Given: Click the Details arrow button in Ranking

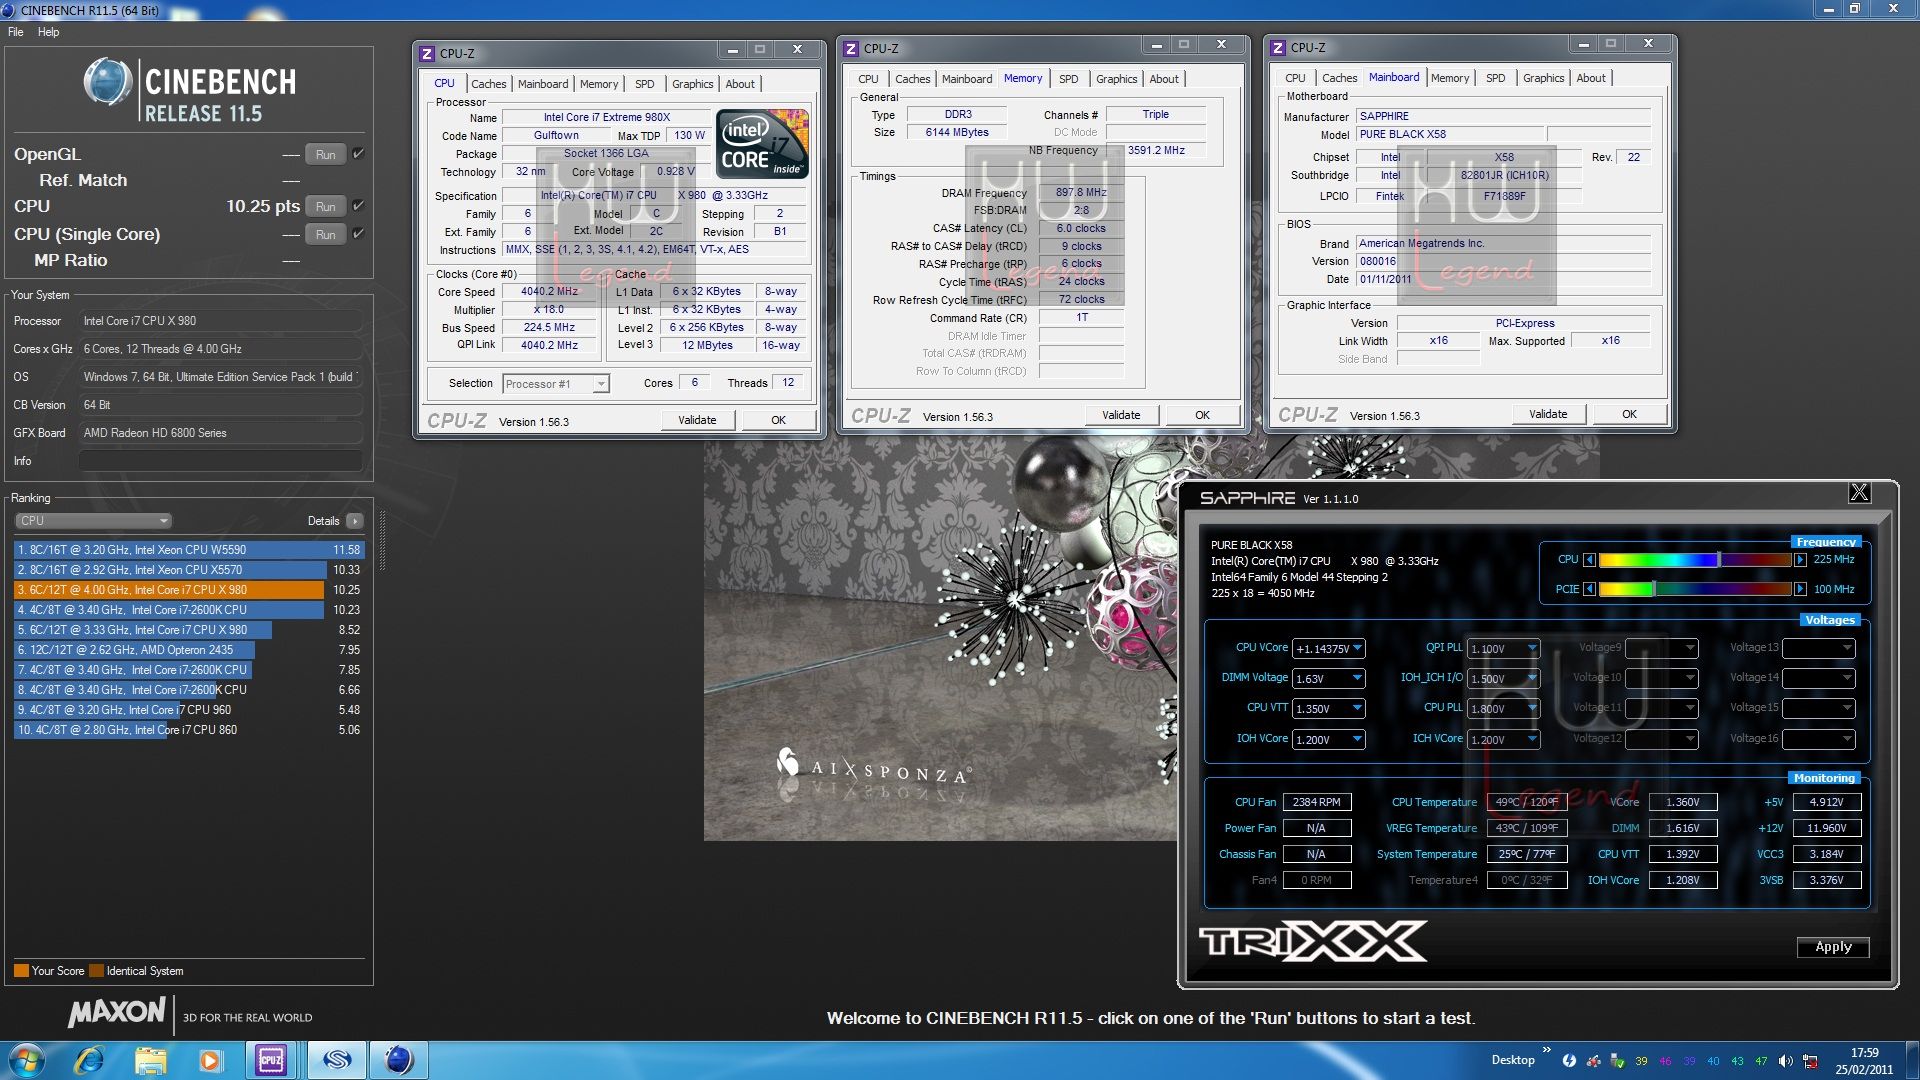Looking at the screenshot, I should coord(355,521).
